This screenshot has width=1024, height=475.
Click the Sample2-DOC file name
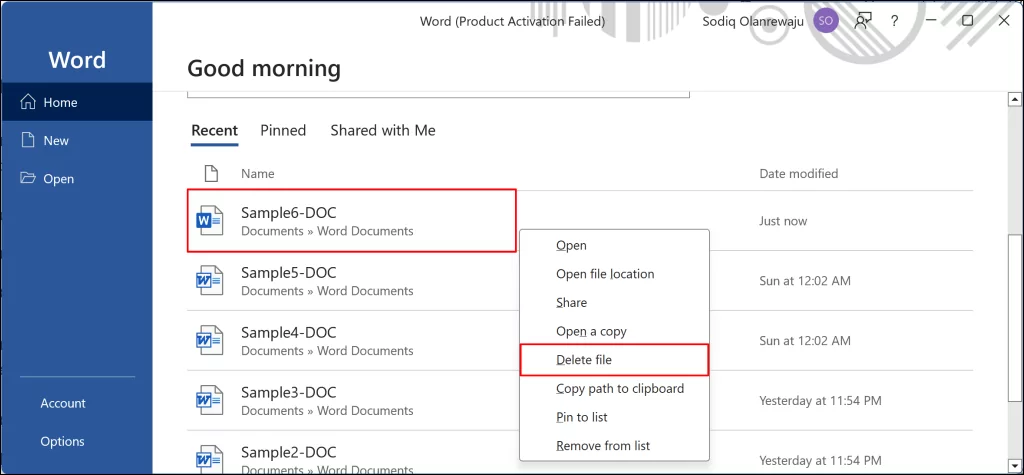(x=289, y=451)
